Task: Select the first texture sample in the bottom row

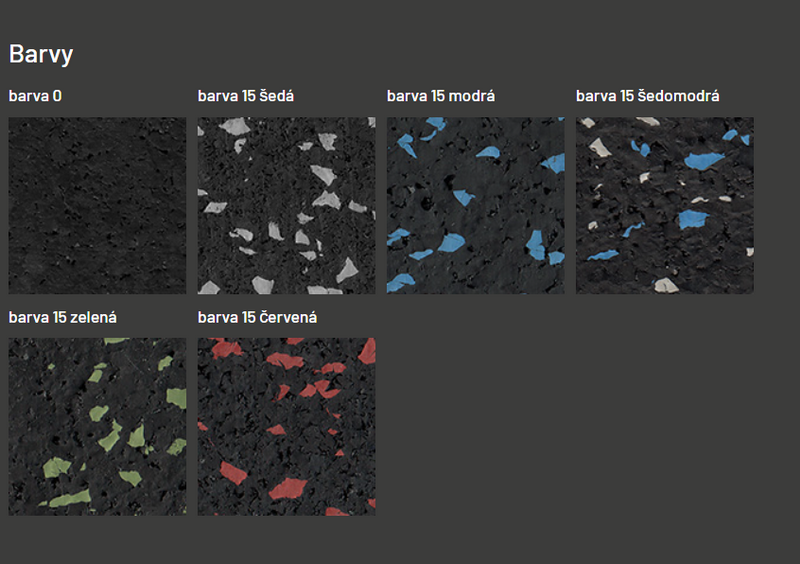Action: coord(97,426)
